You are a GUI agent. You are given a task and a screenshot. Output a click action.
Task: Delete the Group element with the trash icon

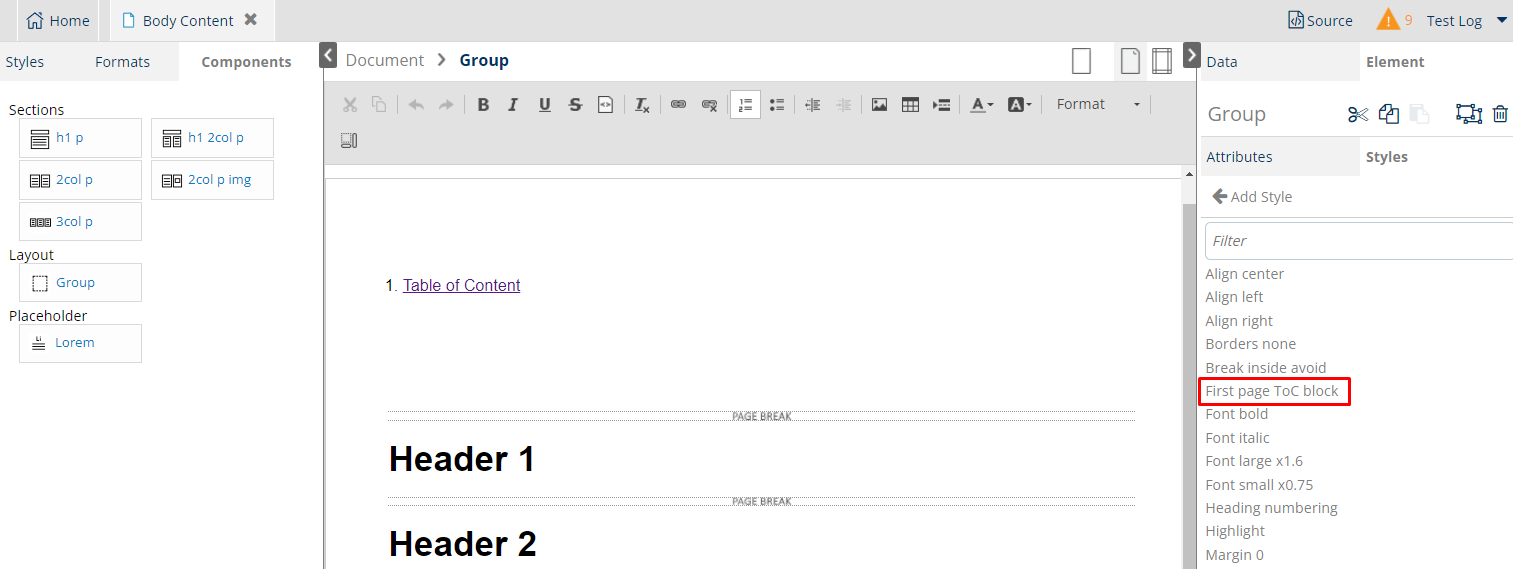coord(1499,114)
